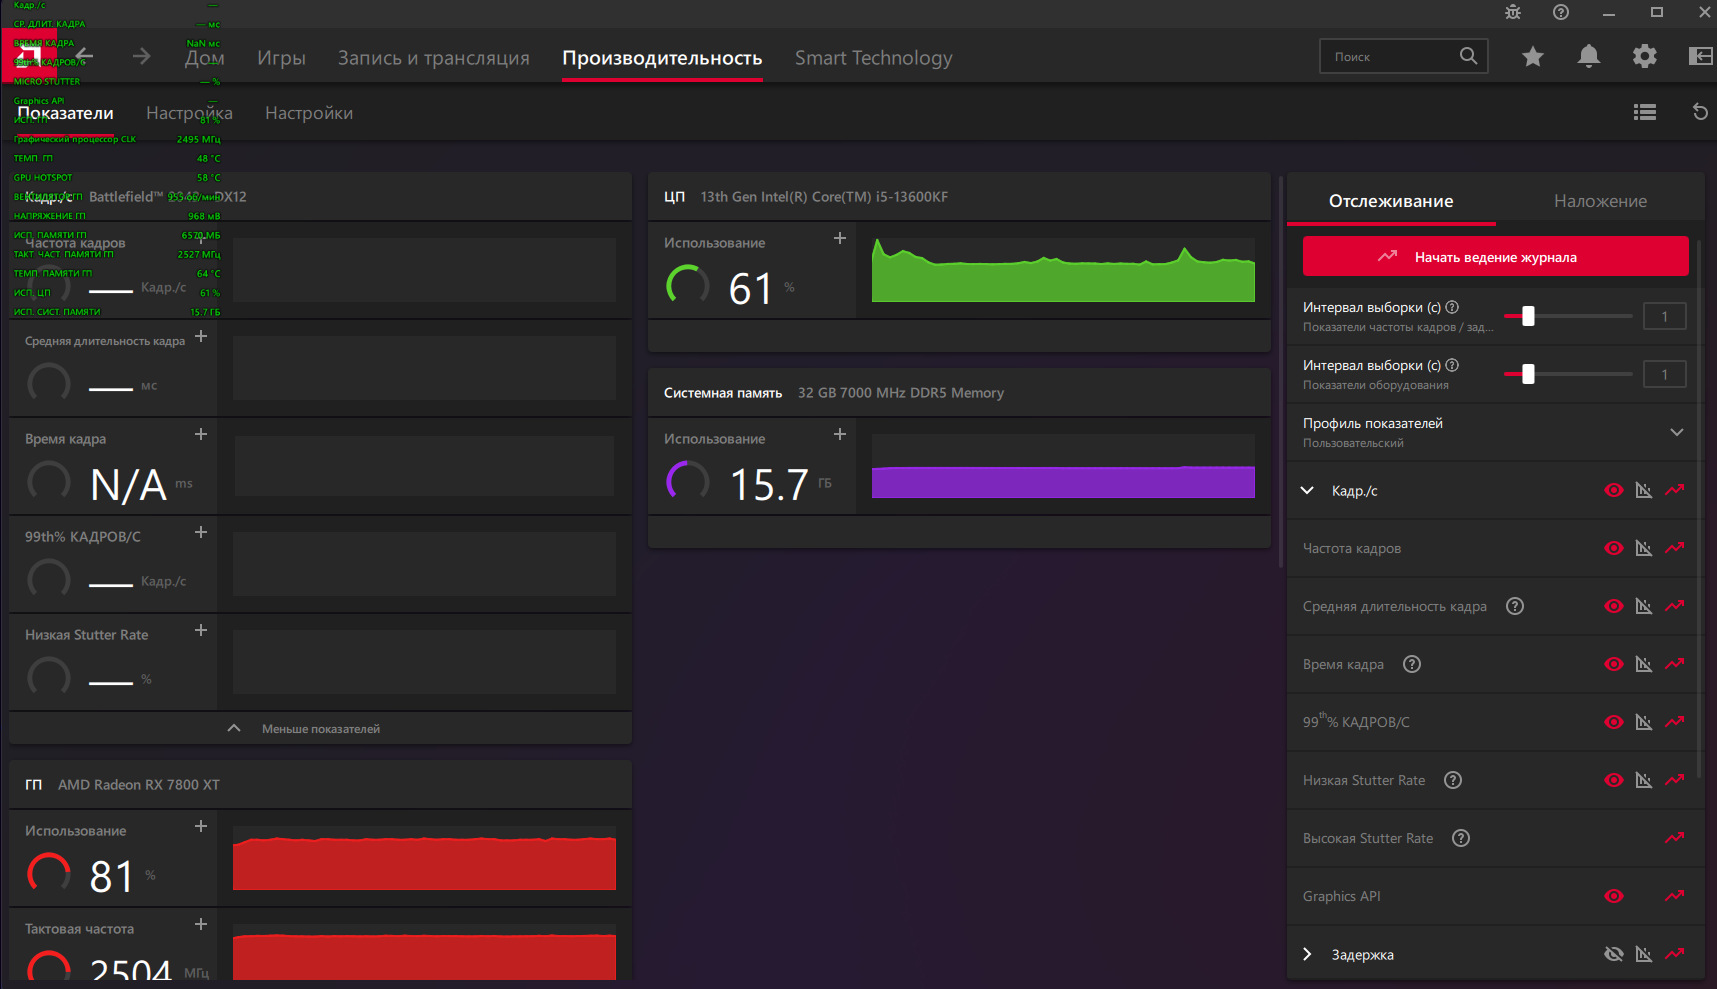Adjust the frame rate sampling interval slider
Viewport: 1717px width, 989px height.
[1528, 316]
